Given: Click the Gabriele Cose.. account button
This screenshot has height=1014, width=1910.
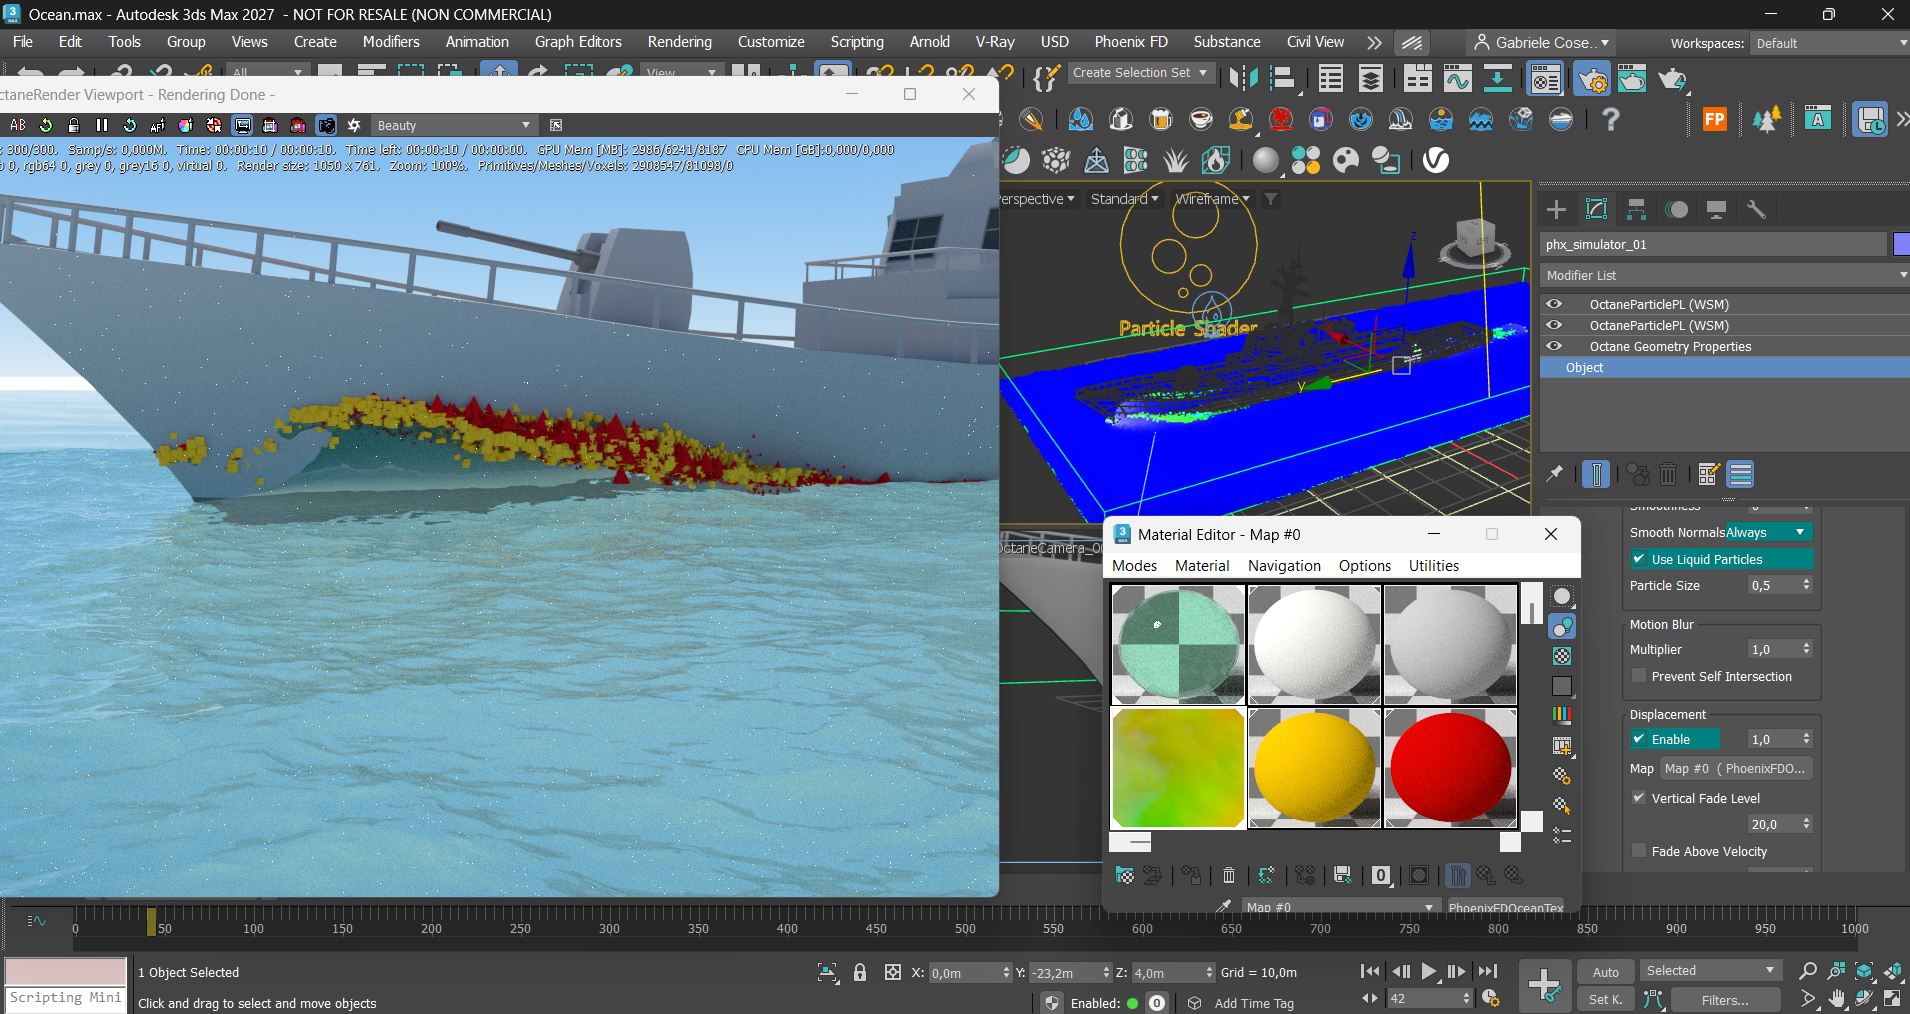Looking at the screenshot, I should pos(1542,42).
